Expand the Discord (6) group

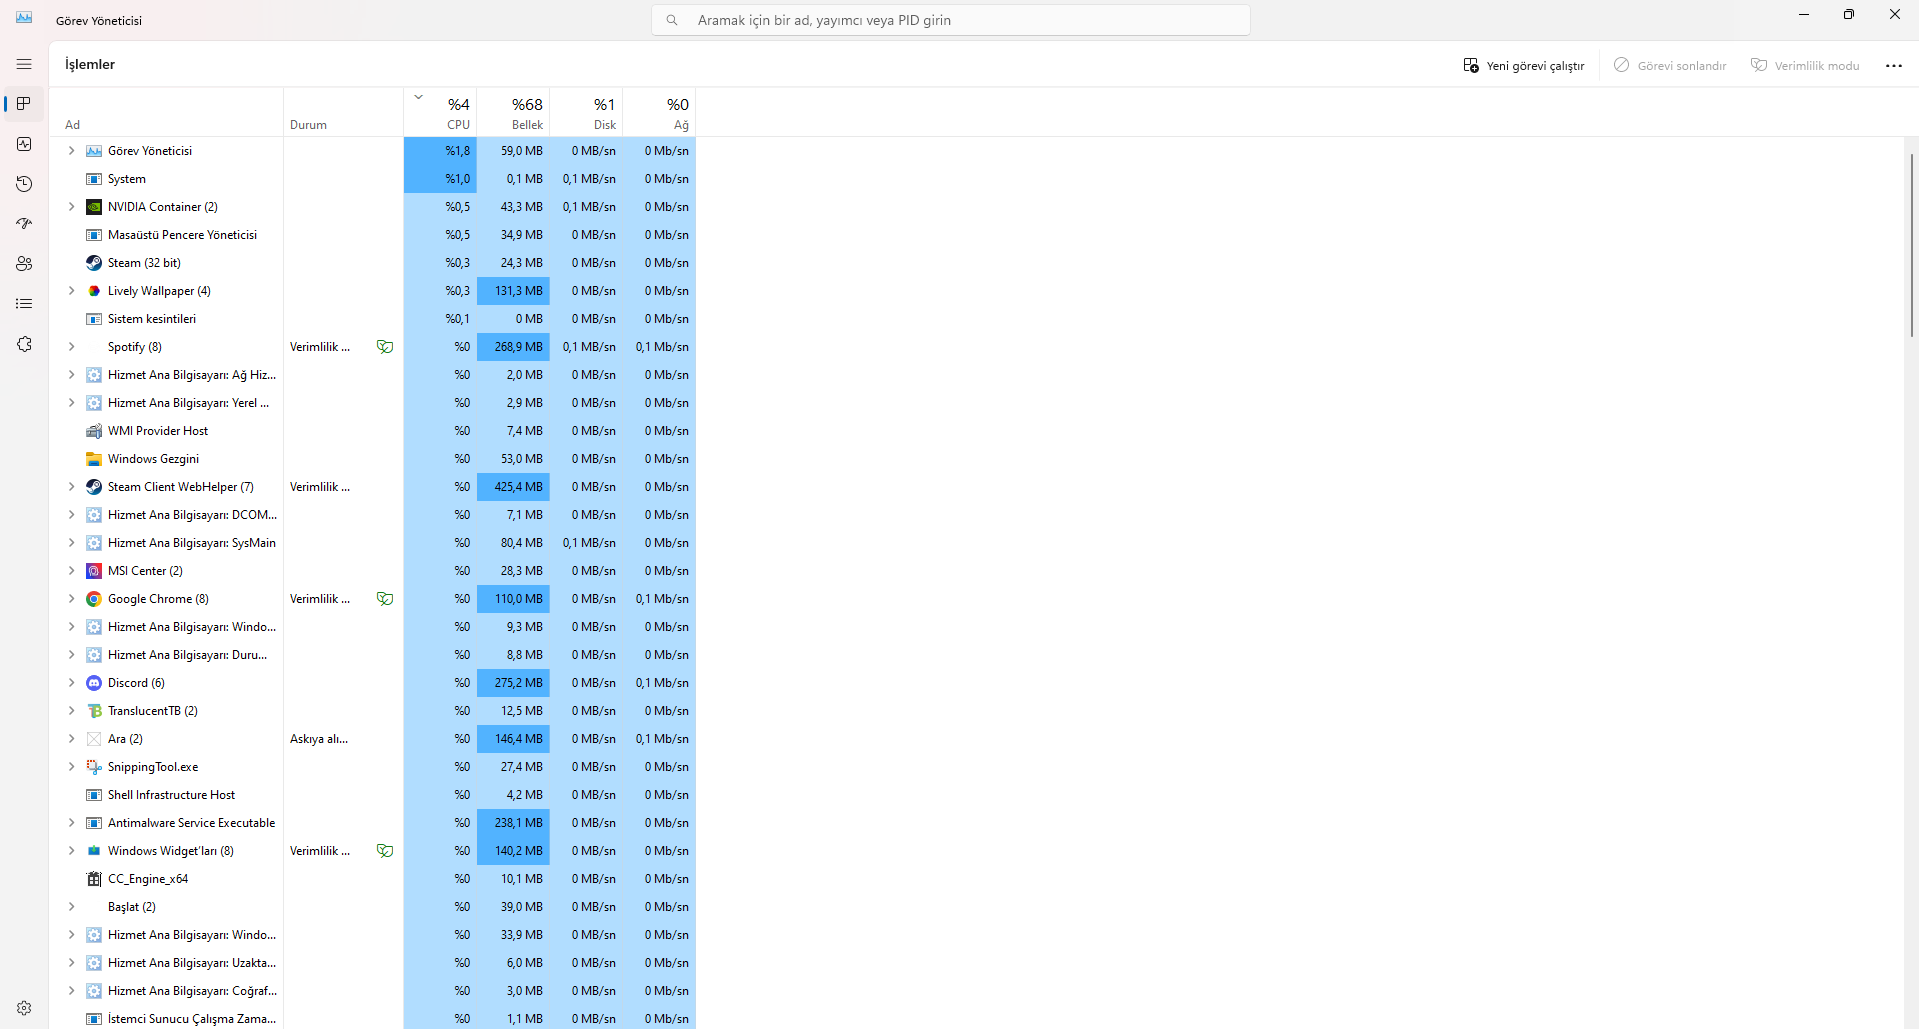pyautogui.click(x=71, y=683)
